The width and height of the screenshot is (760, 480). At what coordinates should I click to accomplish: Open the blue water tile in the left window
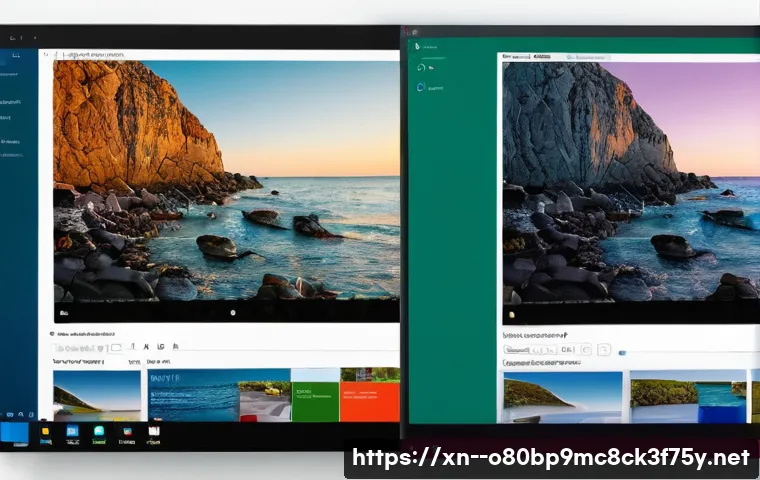coord(193,395)
